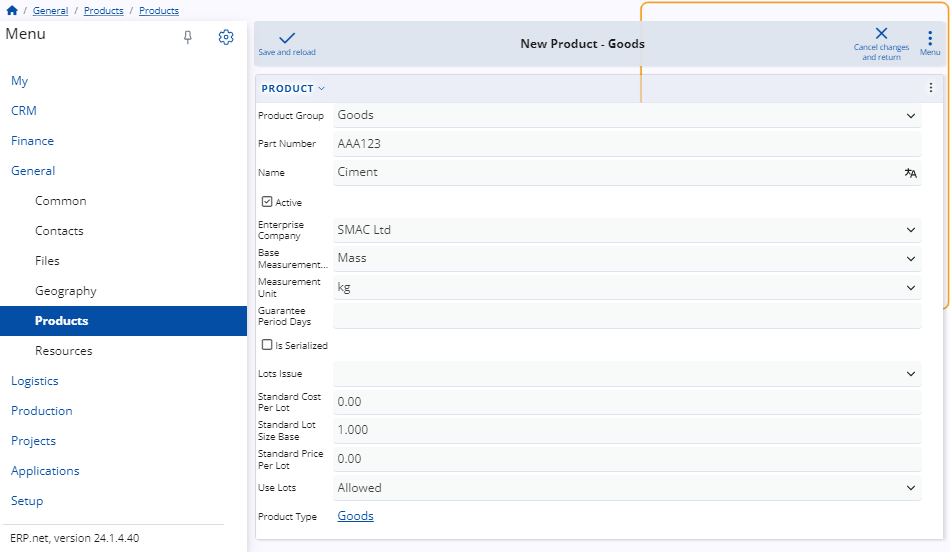This screenshot has height=552, width=950.
Task: Open the Applications menu section
Action: pyautogui.click(x=45, y=471)
